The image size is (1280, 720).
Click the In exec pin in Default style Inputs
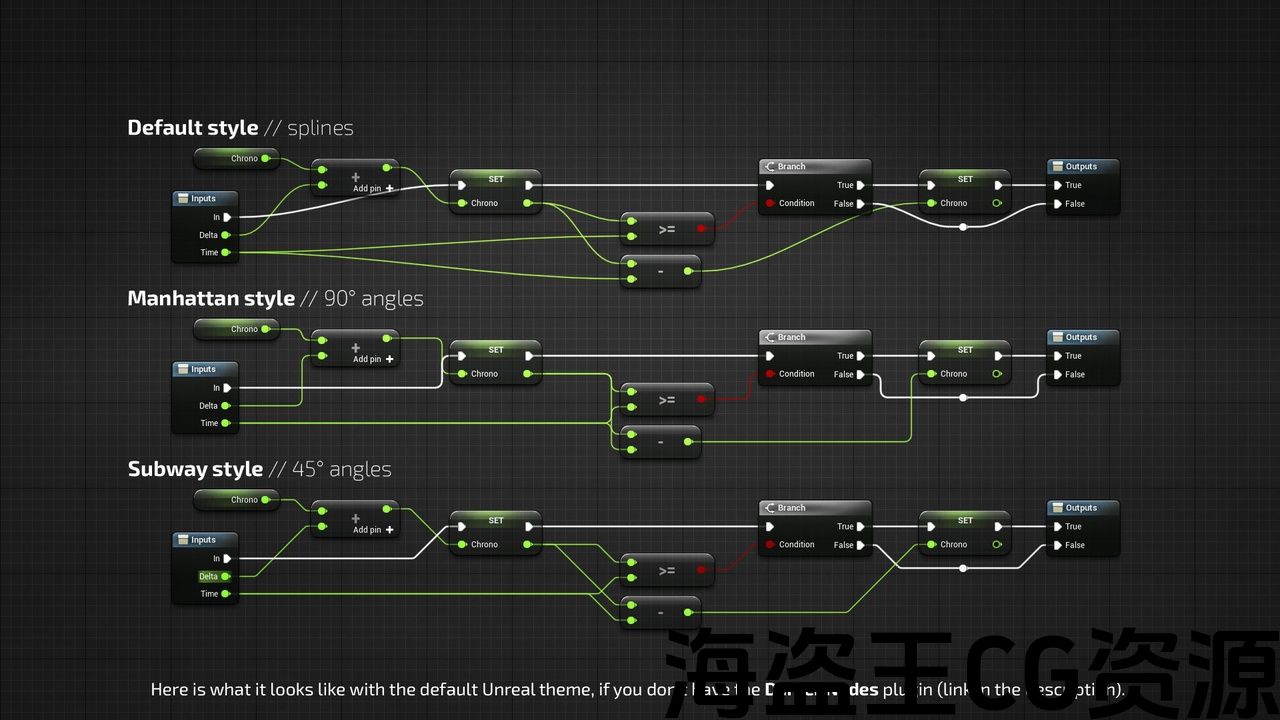(x=227, y=217)
